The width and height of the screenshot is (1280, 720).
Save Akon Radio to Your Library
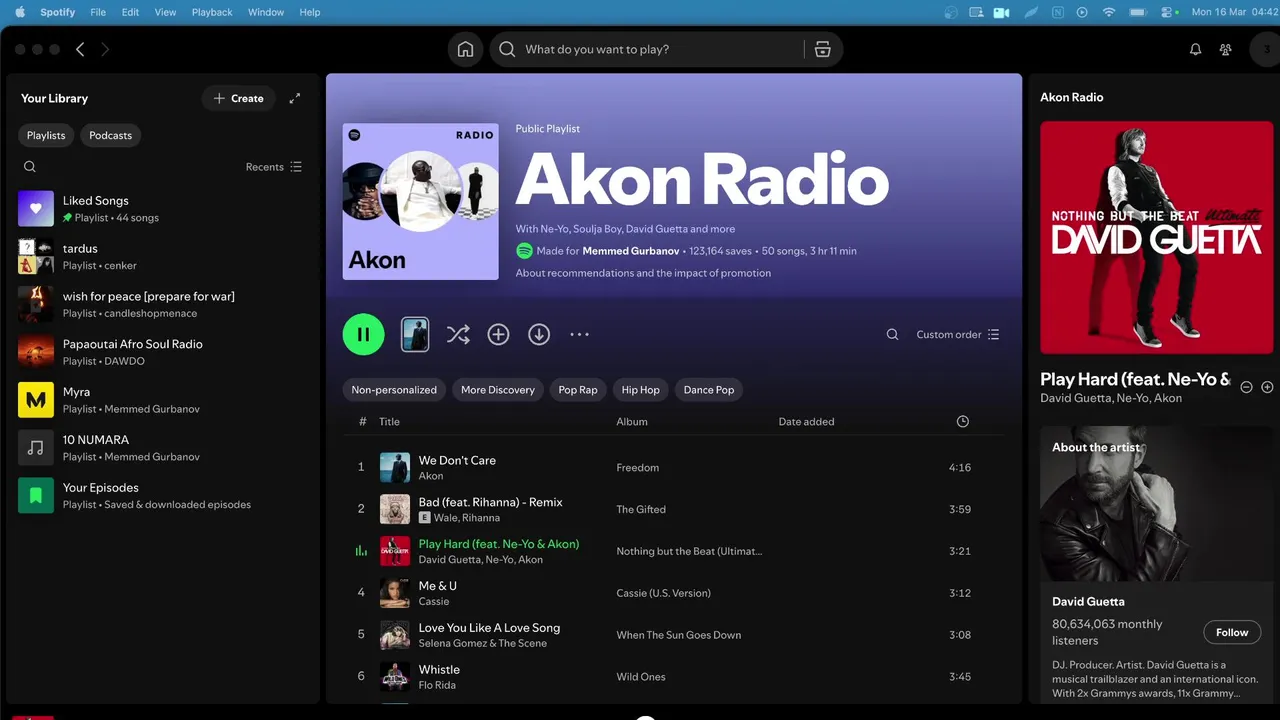coord(498,334)
